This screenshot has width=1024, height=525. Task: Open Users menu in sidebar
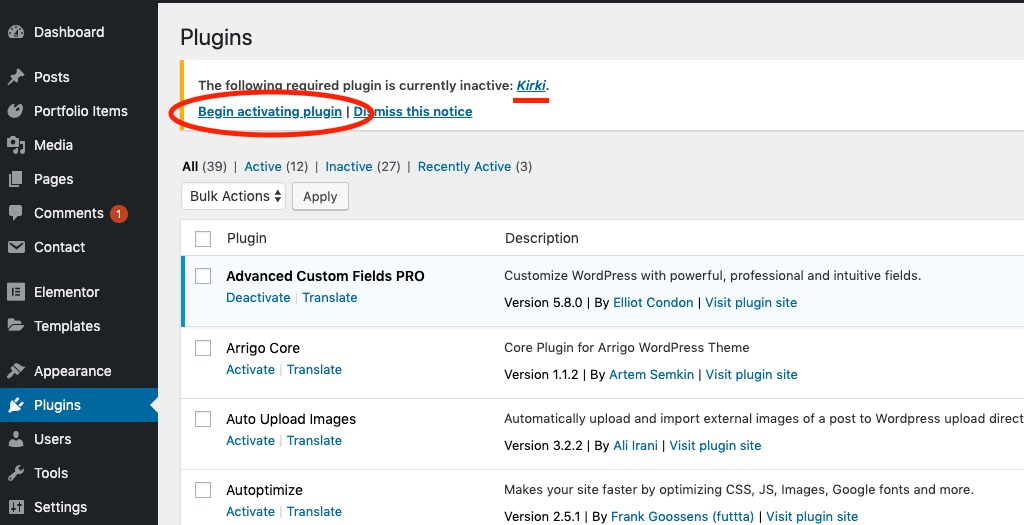[x=52, y=439]
